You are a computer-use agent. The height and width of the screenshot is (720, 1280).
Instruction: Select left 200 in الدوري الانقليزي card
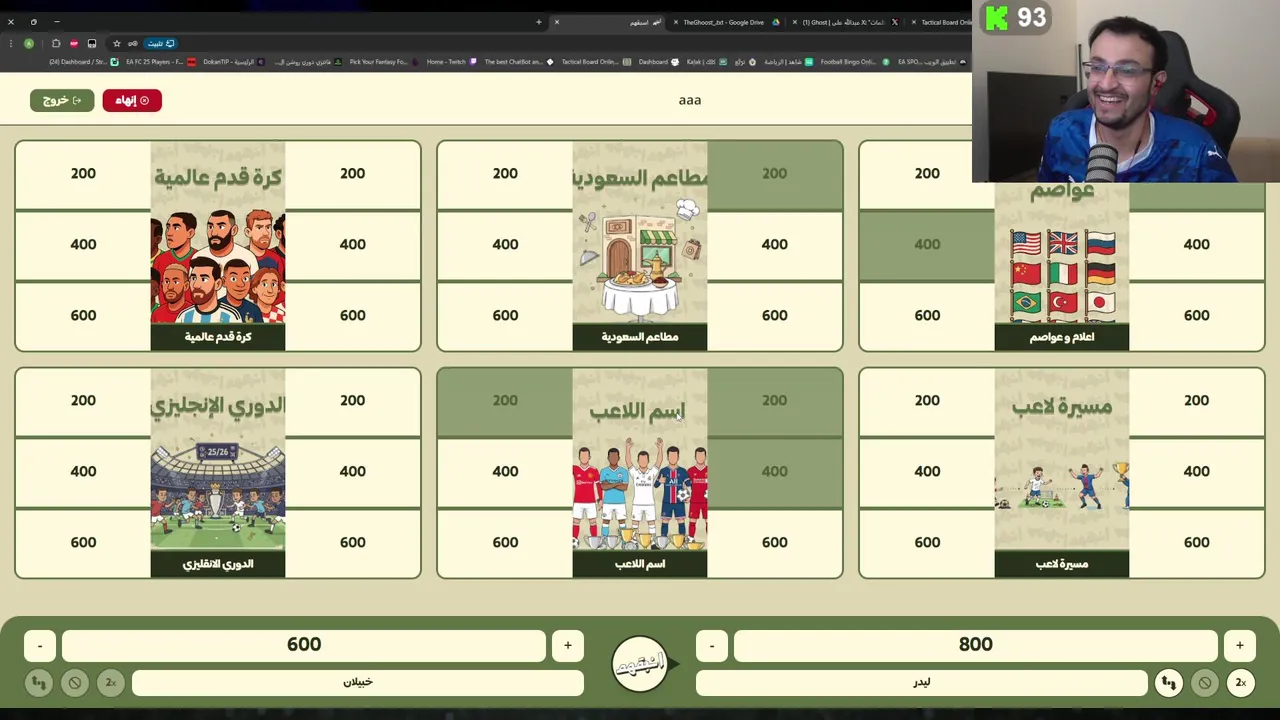click(x=83, y=401)
